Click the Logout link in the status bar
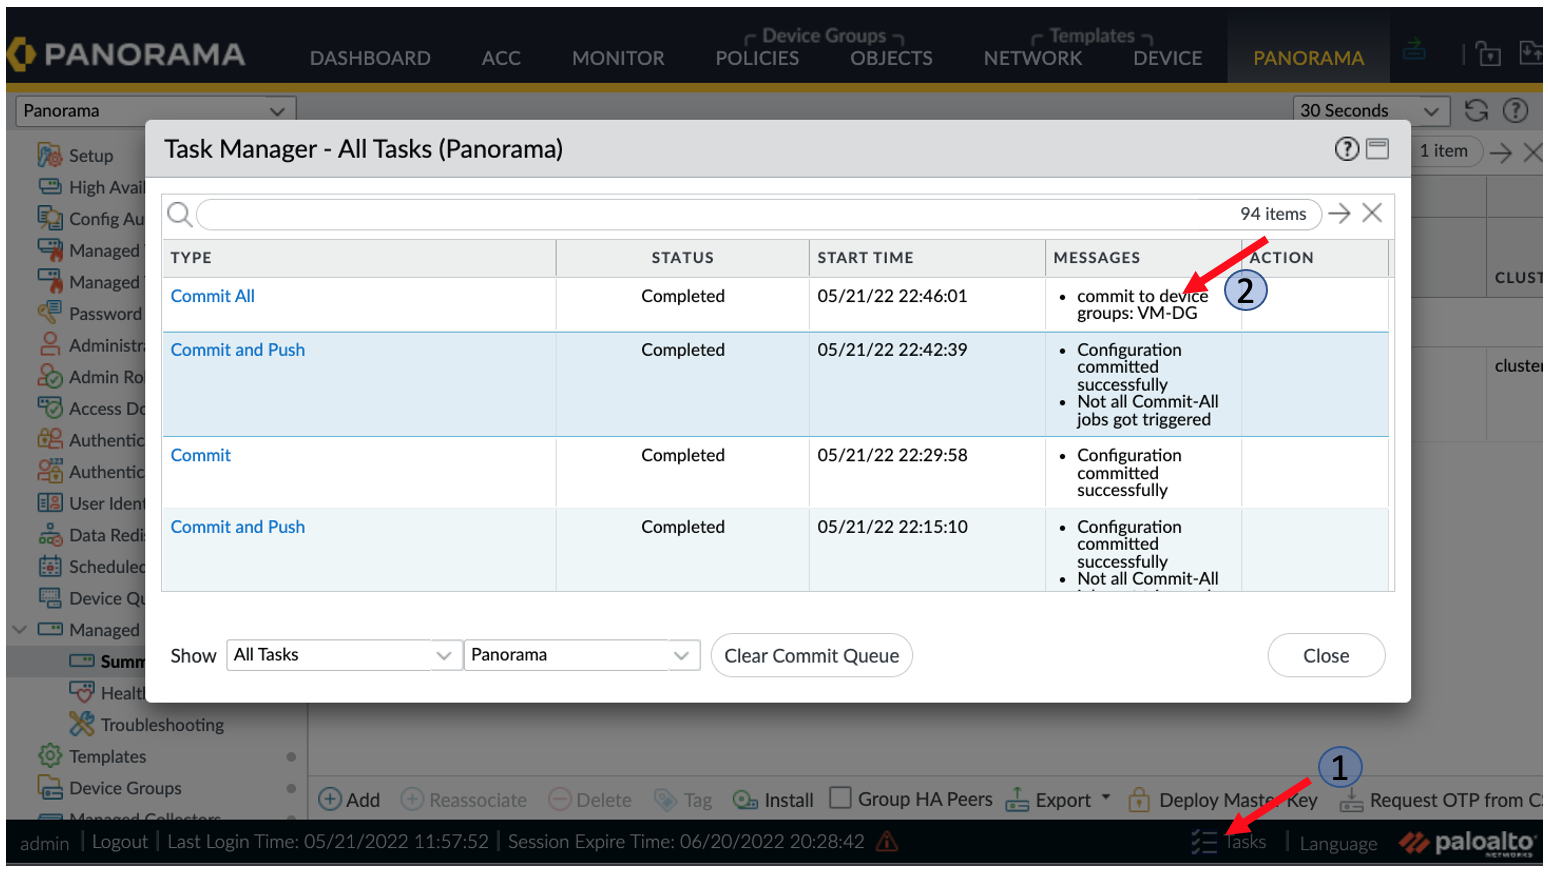The width and height of the screenshot is (1548, 873). (120, 842)
